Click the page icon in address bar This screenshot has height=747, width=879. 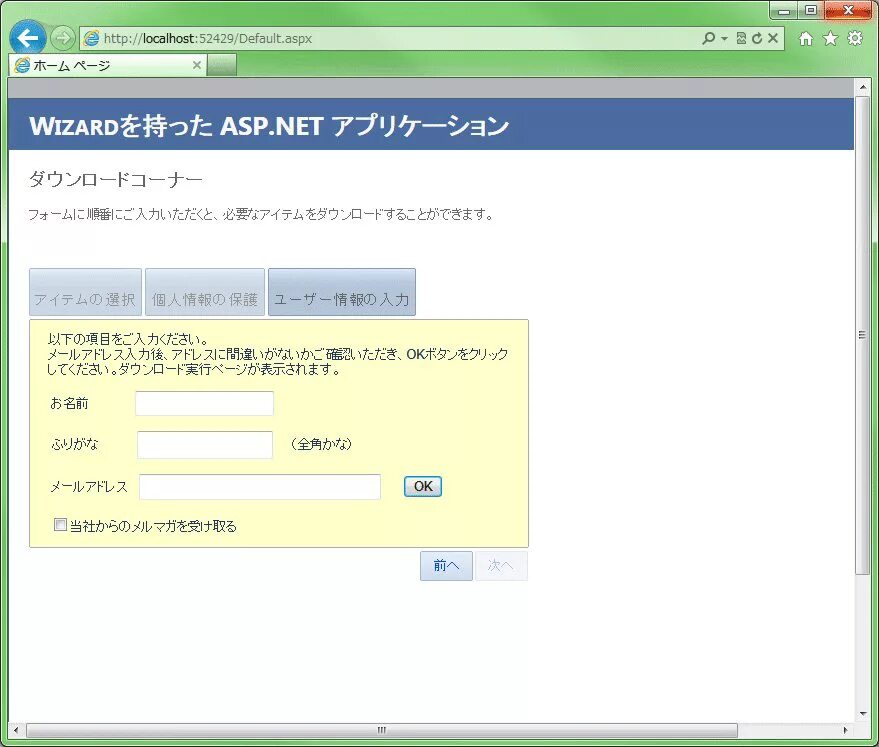tap(91, 38)
